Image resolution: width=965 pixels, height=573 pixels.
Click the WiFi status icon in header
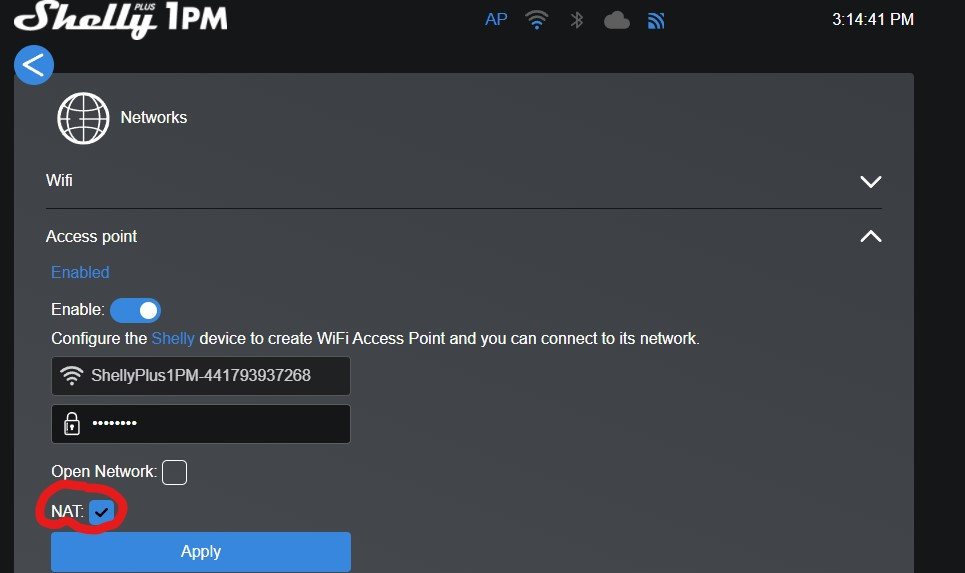(537, 20)
